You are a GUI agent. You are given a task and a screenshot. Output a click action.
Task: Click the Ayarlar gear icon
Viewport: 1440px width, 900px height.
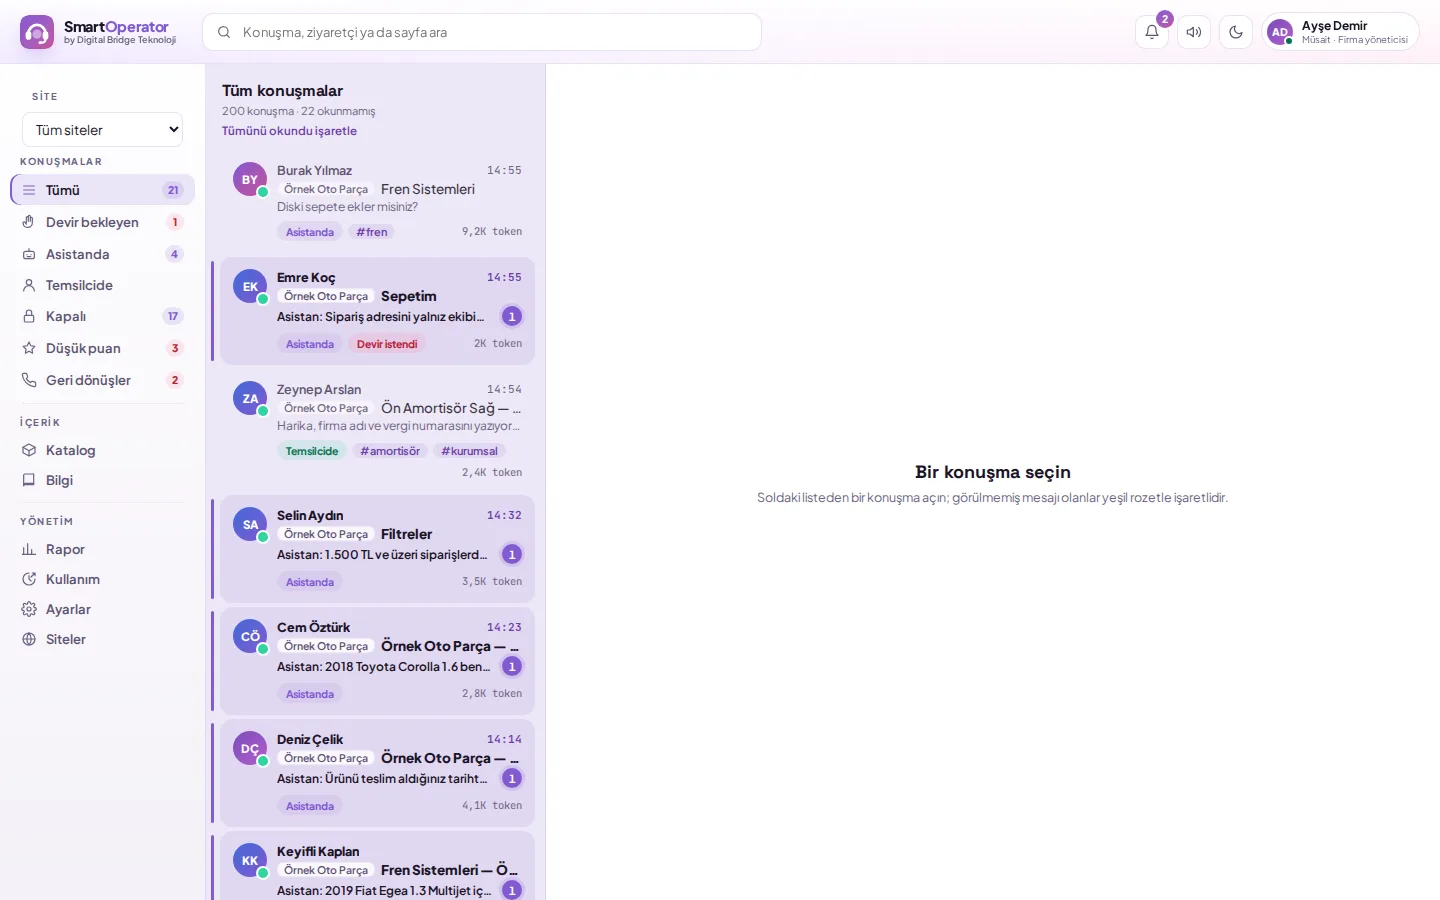29,609
